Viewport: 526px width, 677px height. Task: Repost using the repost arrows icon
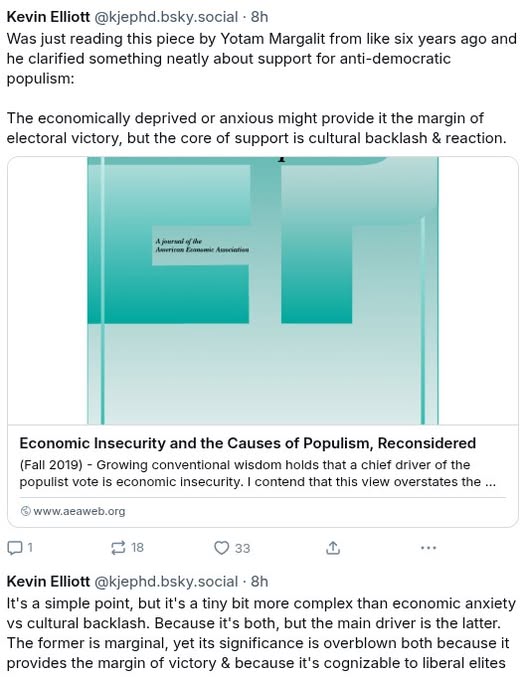coord(118,547)
